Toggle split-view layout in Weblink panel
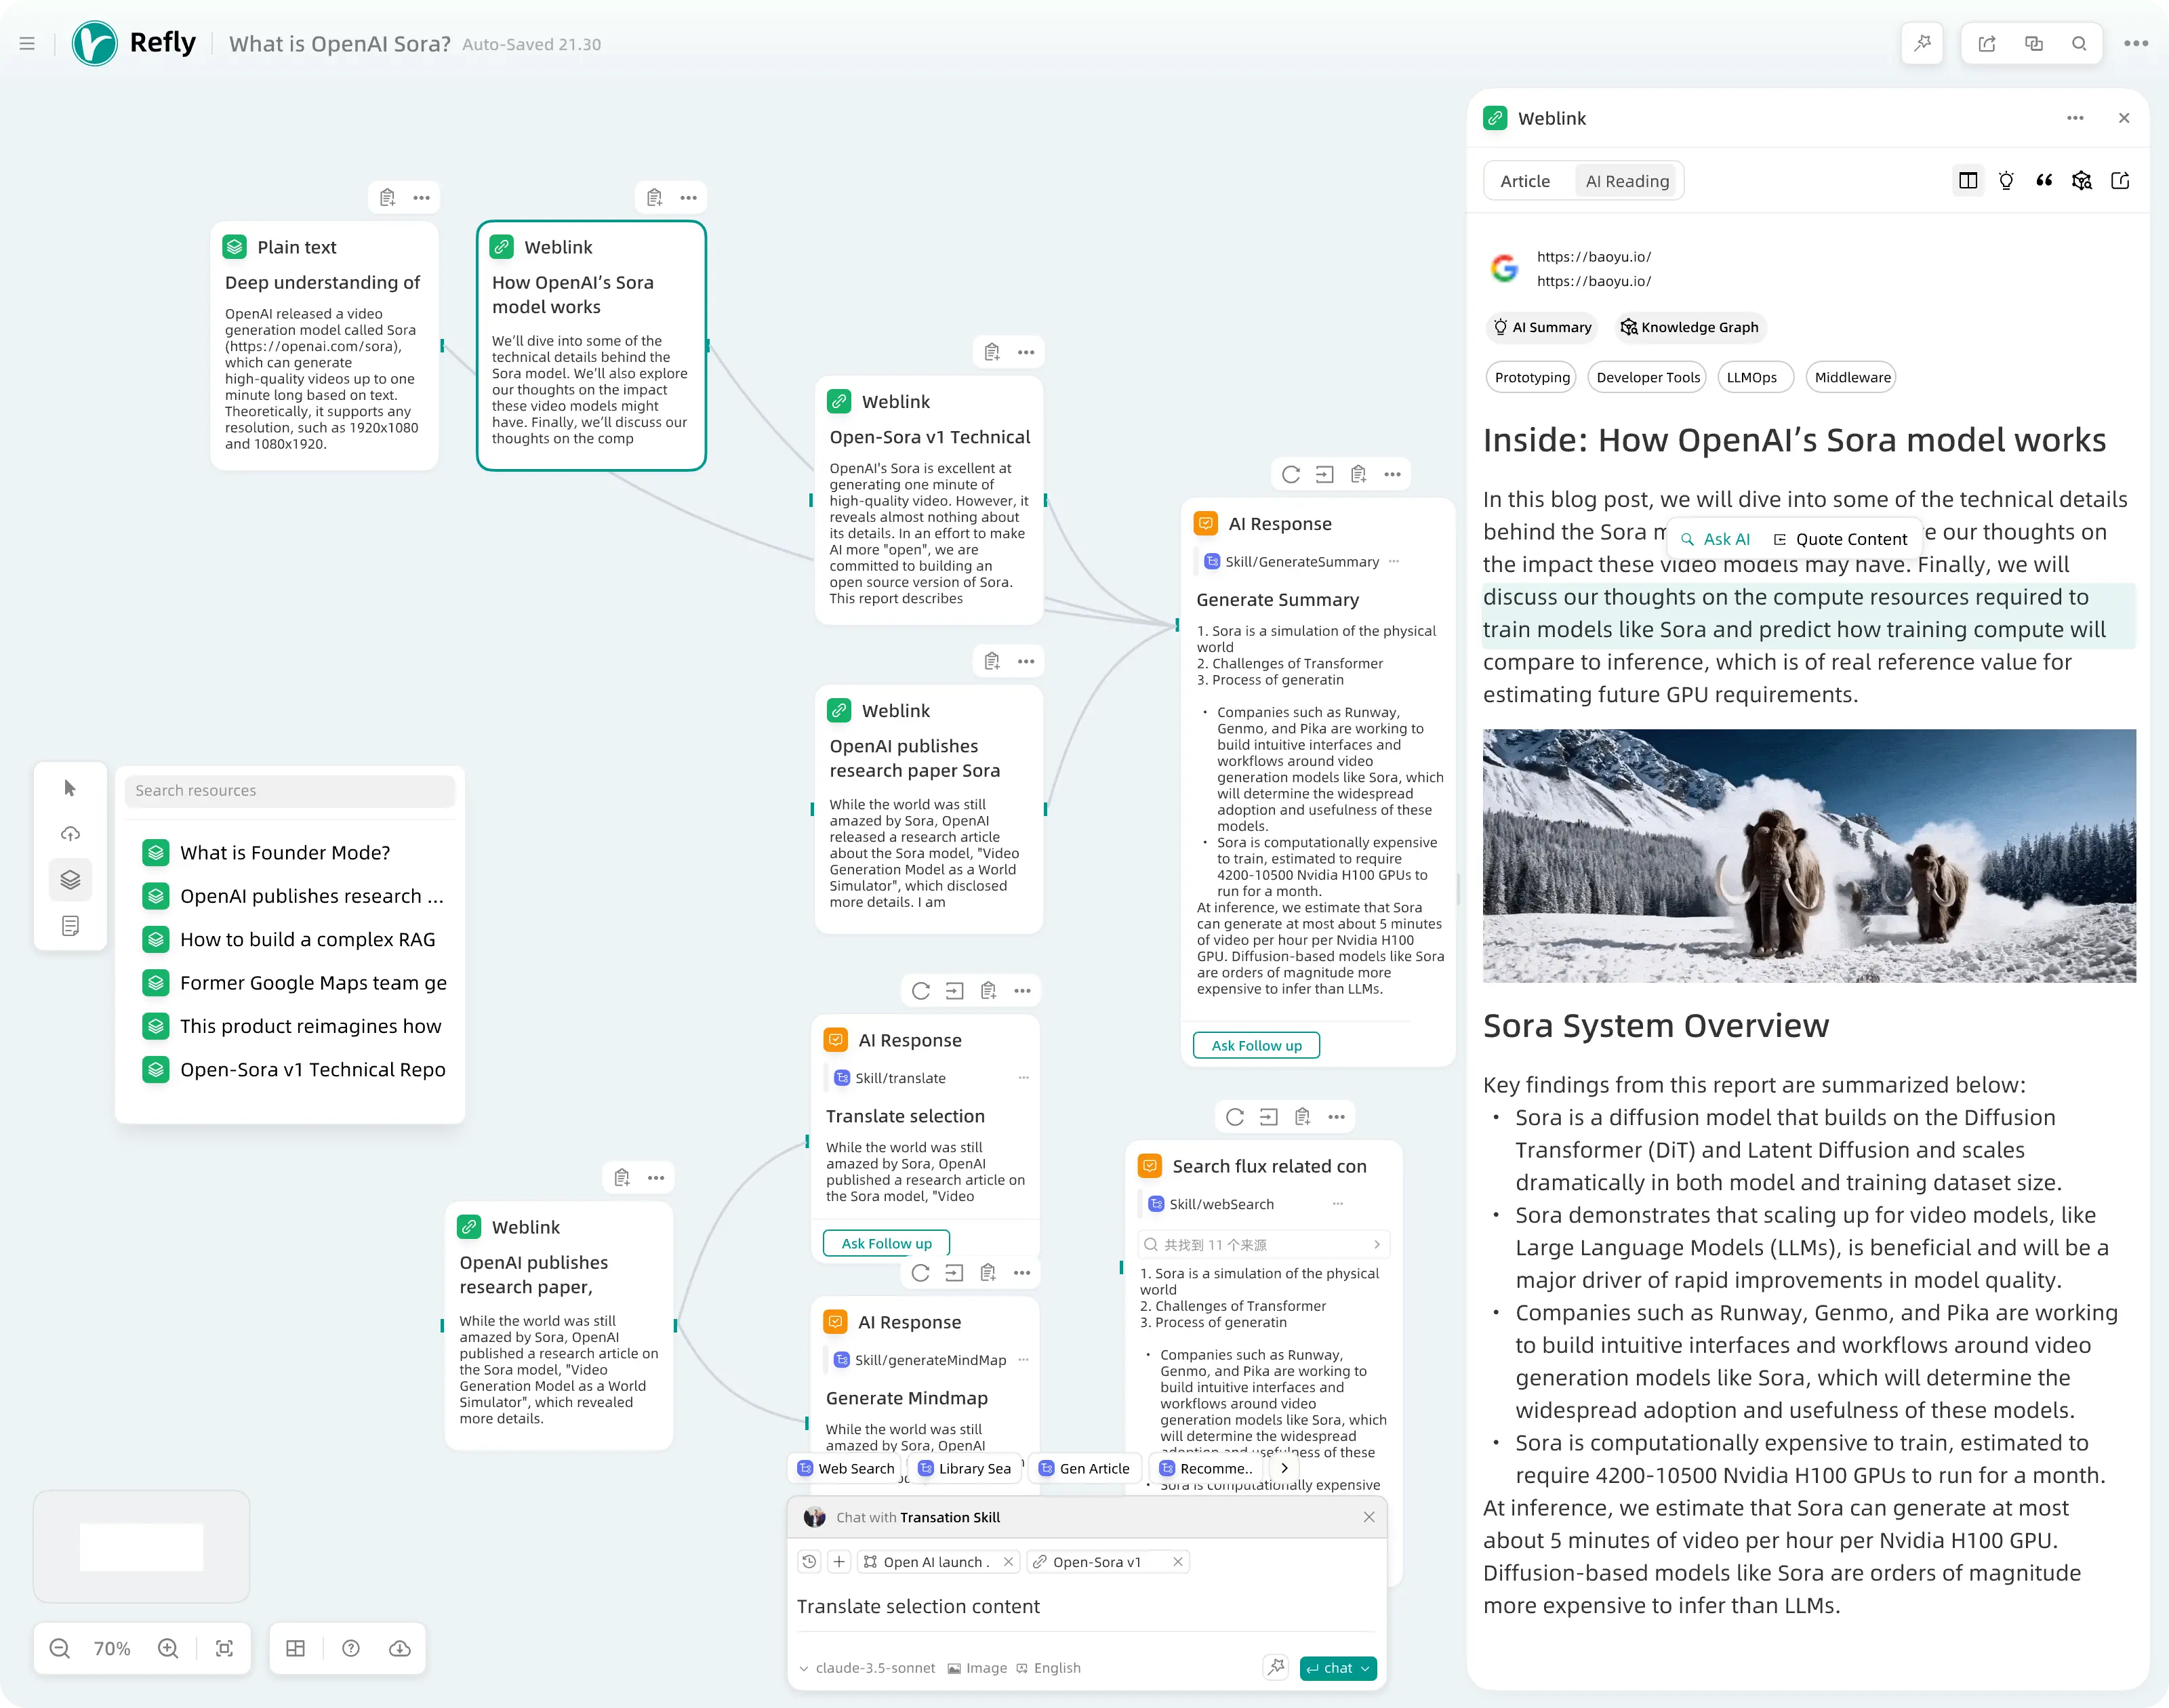This screenshot has width=2169, height=1708. (1968, 181)
